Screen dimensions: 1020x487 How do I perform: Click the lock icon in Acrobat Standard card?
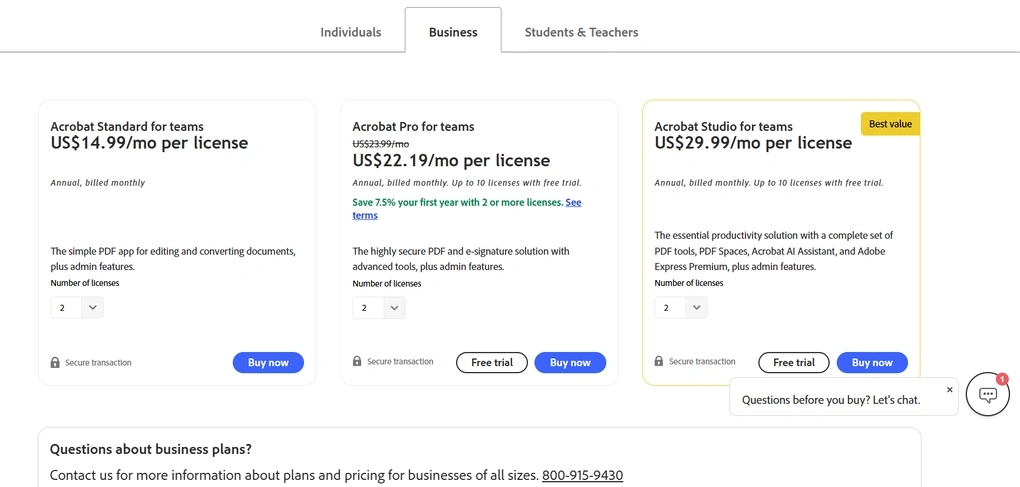55,362
